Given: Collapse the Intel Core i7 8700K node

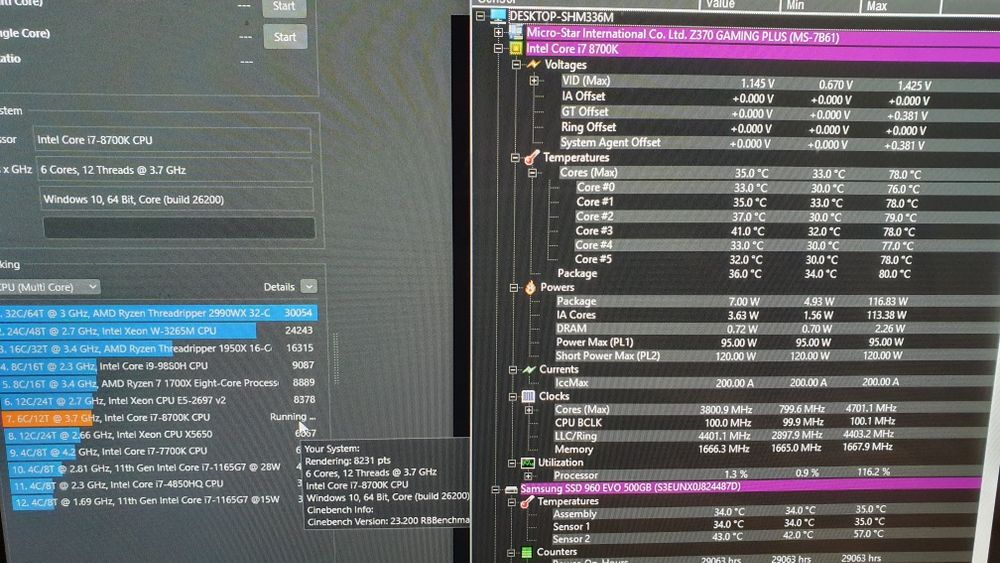Looking at the screenshot, I should pyautogui.click(x=499, y=48).
